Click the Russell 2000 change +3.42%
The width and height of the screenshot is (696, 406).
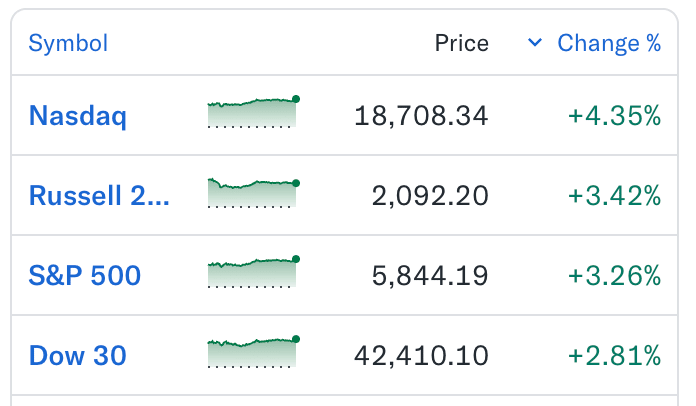pos(614,196)
